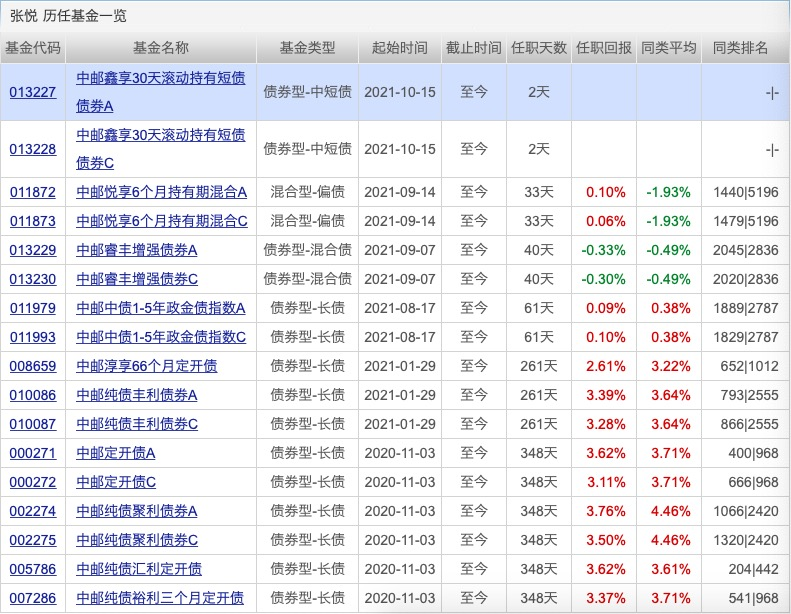
Task: Open 中邮纯债丰利债券C link
Action: pyautogui.click(x=137, y=424)
